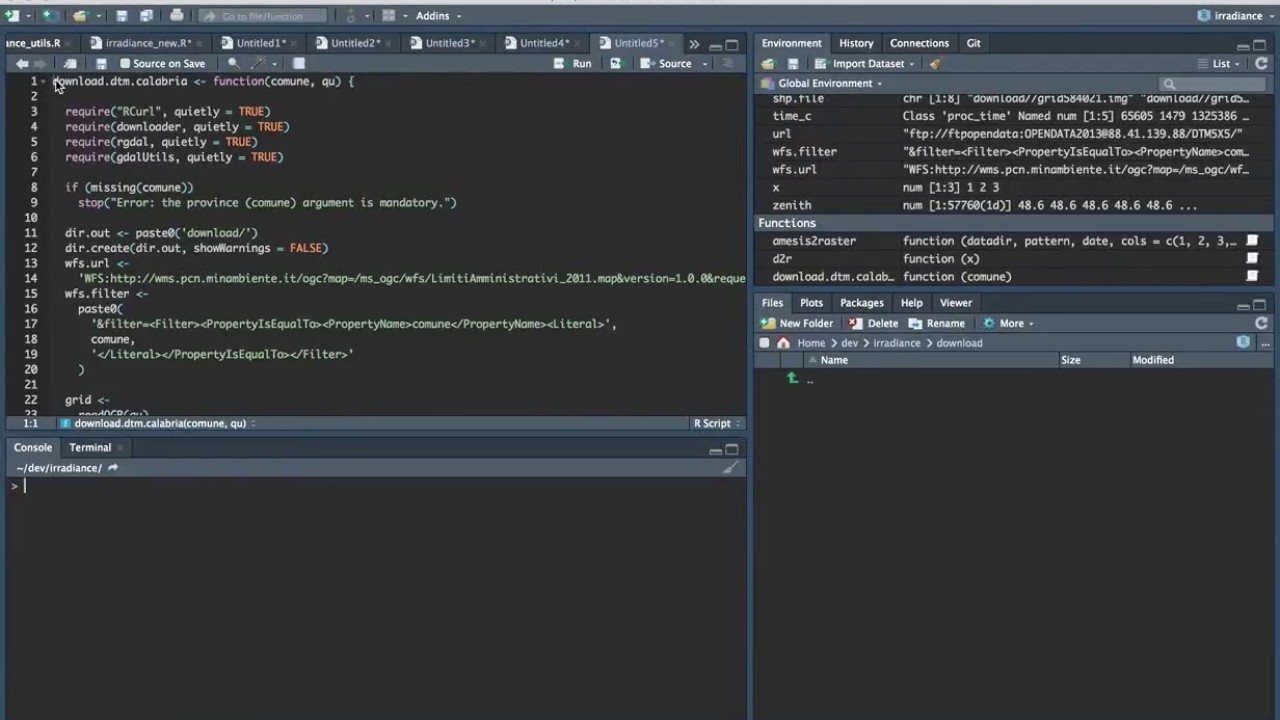Open the R Script file type selector
1280x720 pixels.
point(717,423)
